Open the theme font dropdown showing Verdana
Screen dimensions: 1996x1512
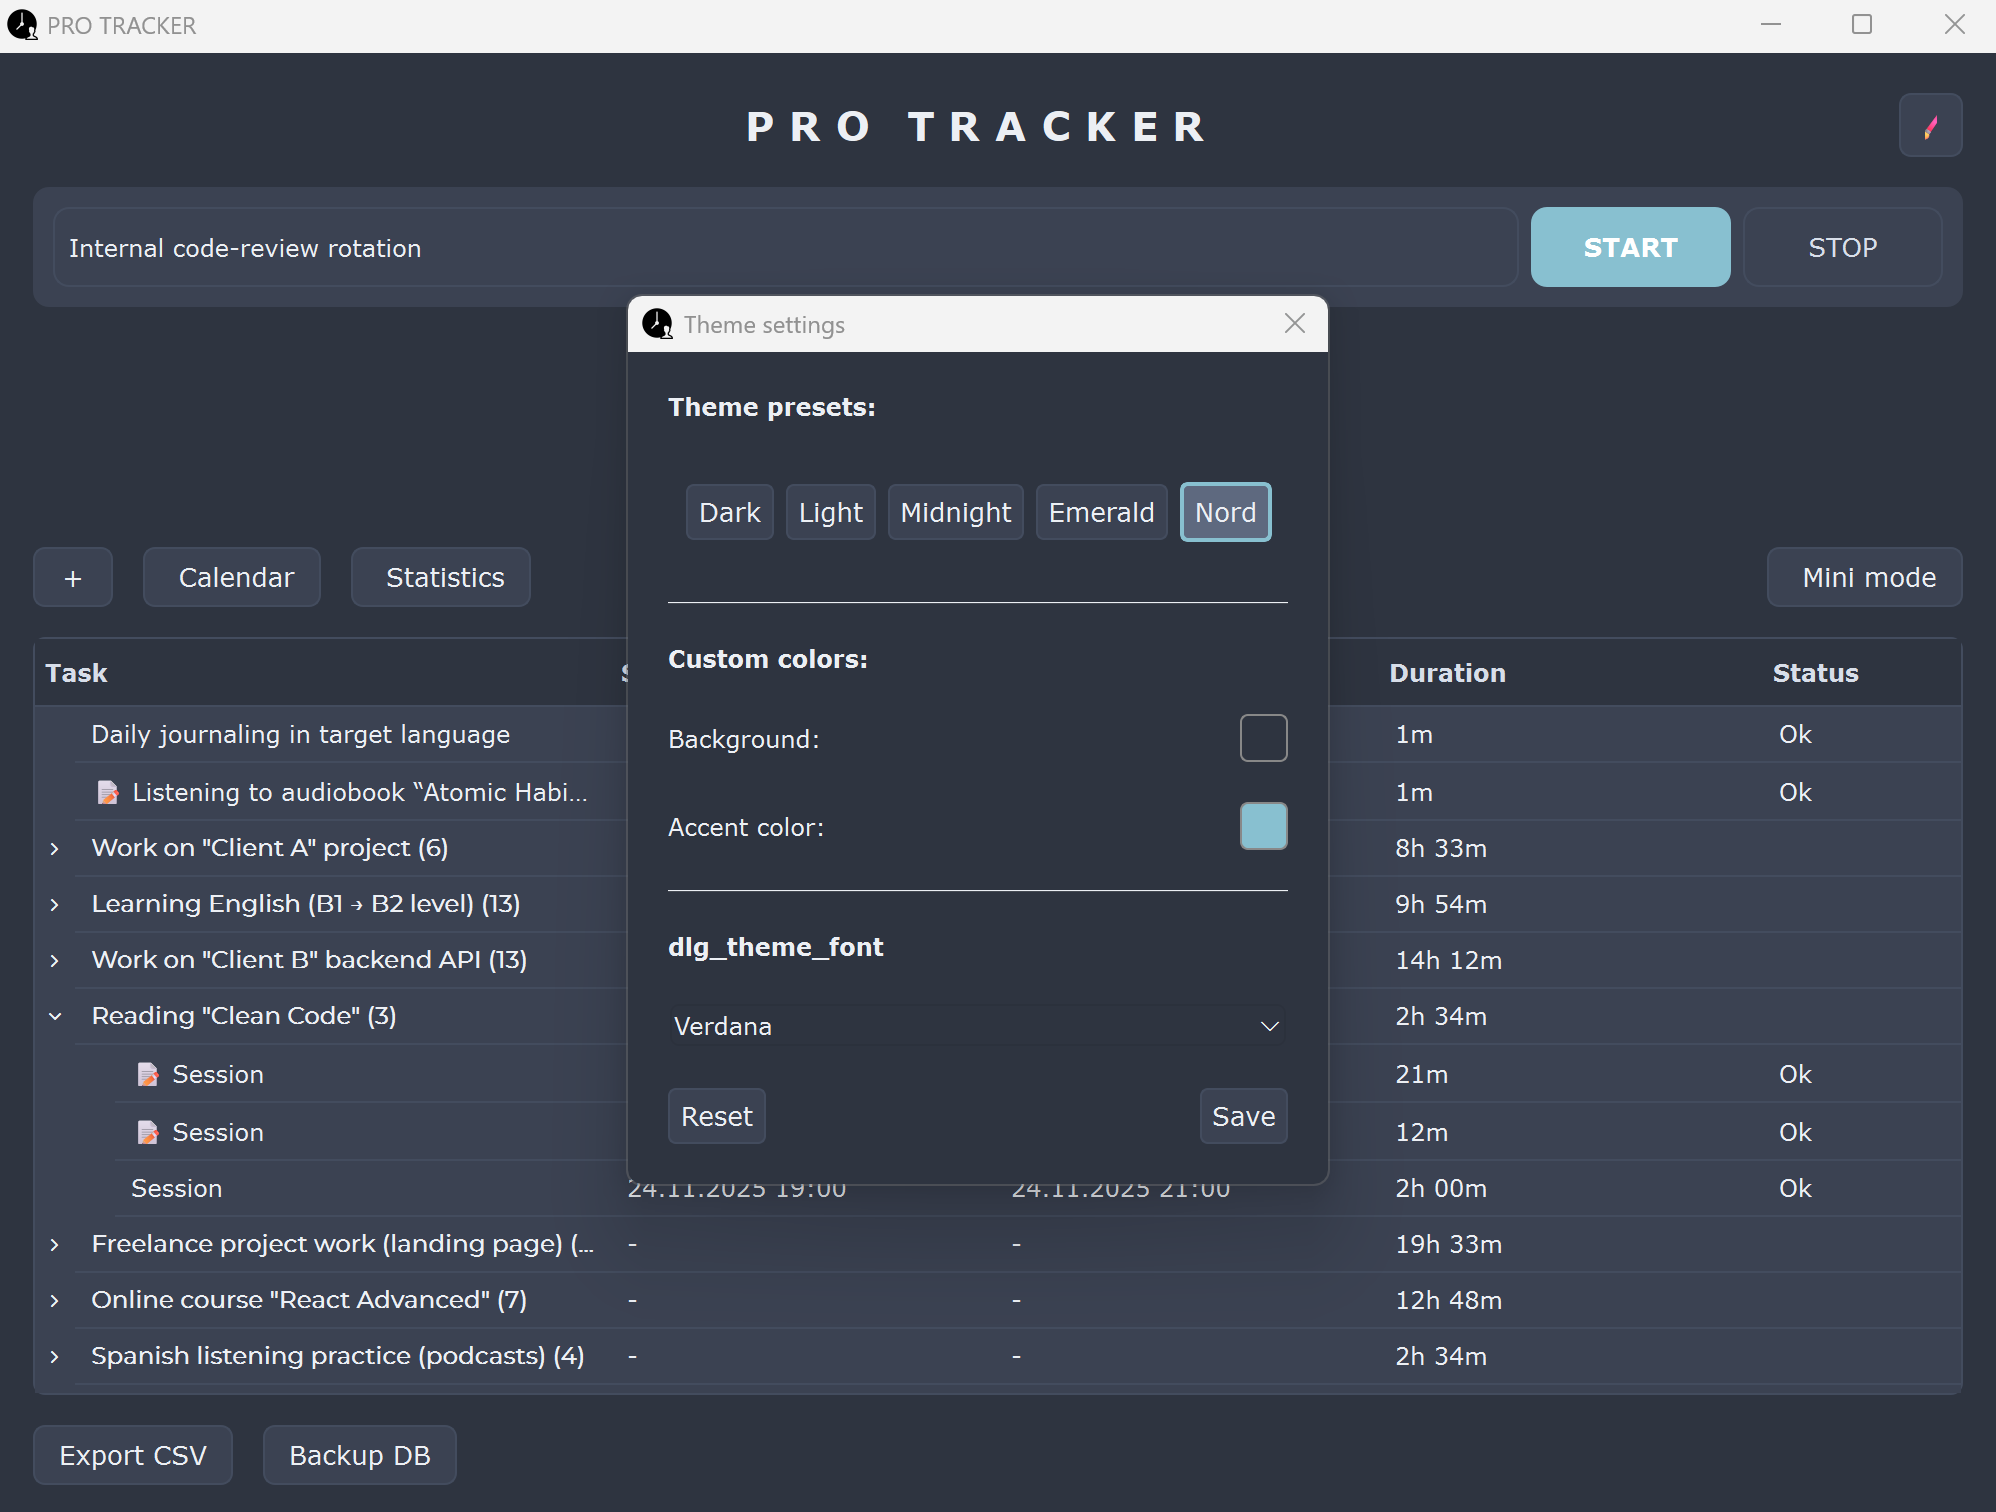click(x=977, y=1025)
